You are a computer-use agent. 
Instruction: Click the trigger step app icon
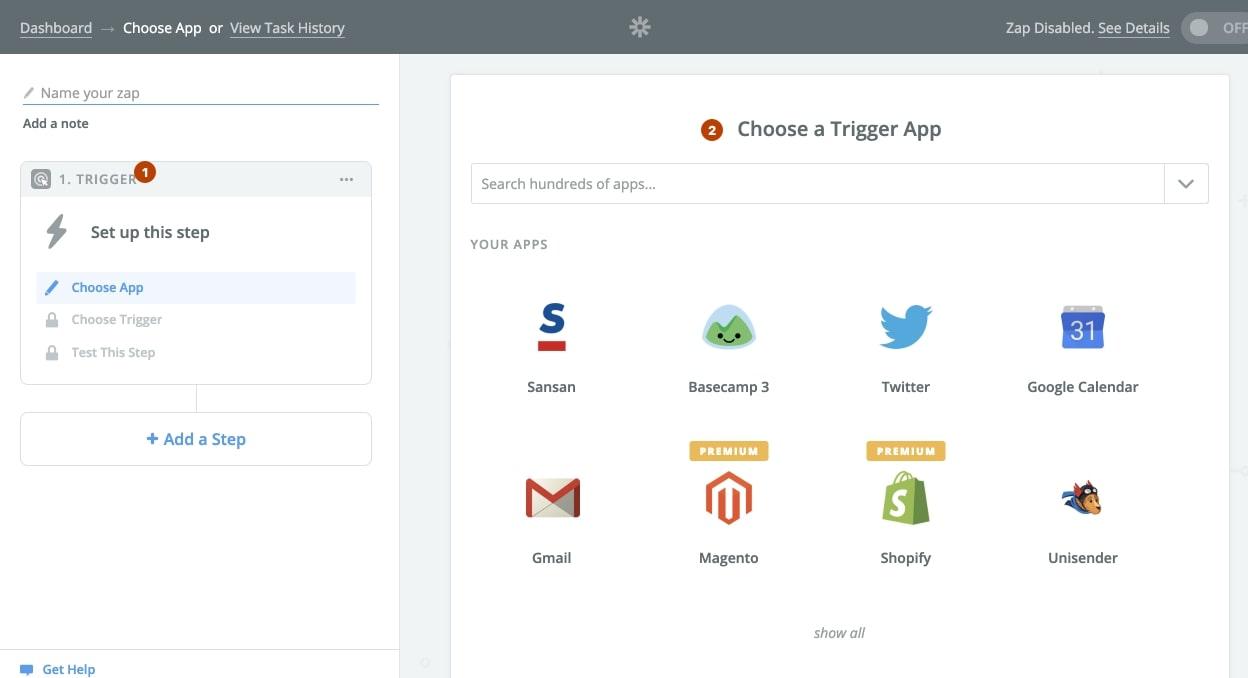click(x=41, y=179)
